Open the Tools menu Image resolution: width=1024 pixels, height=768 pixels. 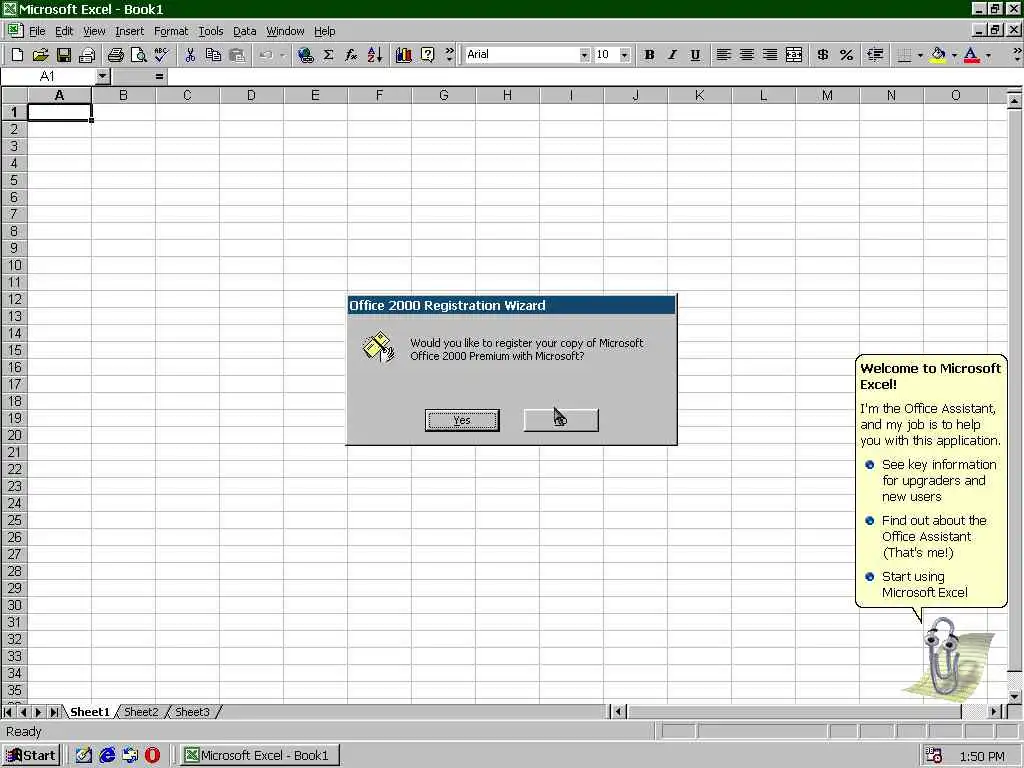[x=210, y=31]
